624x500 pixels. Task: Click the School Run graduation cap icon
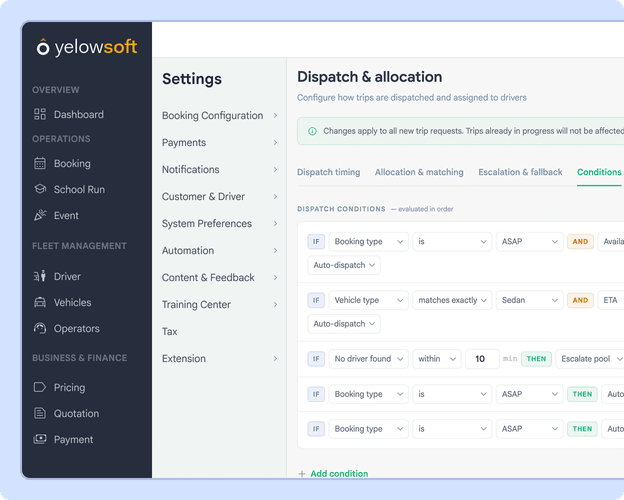[x=40, y=189]
